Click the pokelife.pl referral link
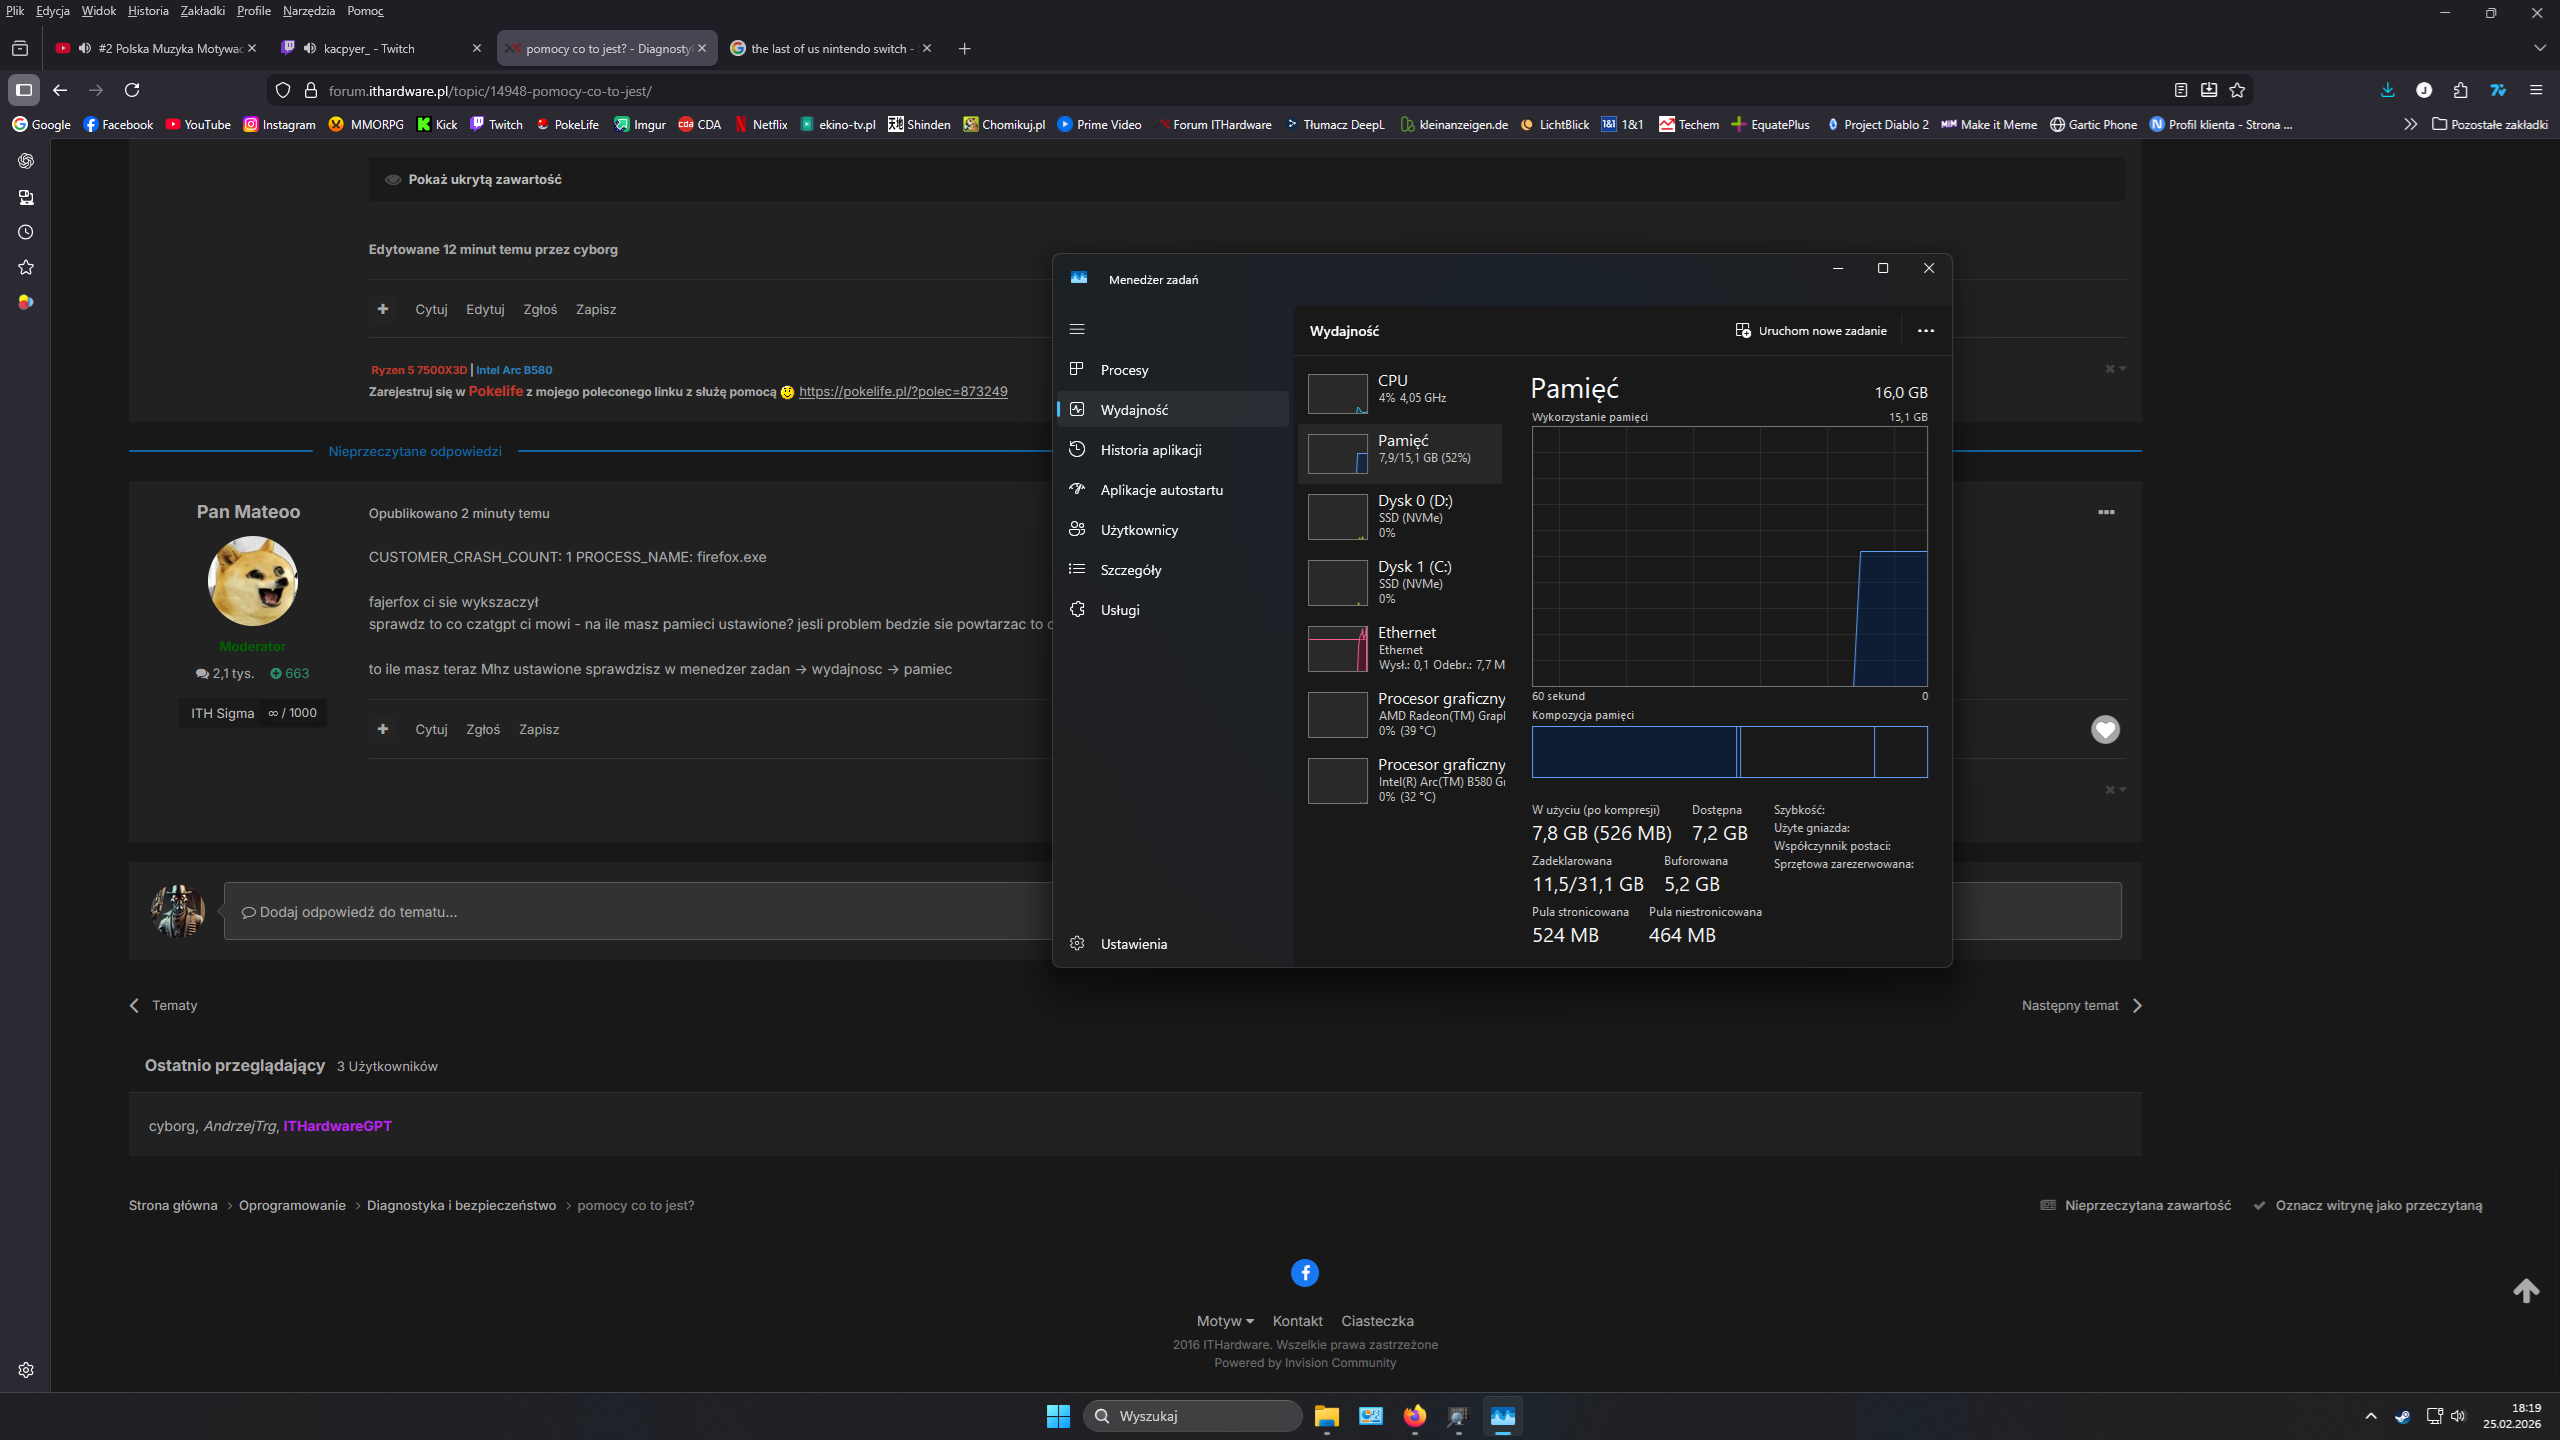 click(902, 391)
